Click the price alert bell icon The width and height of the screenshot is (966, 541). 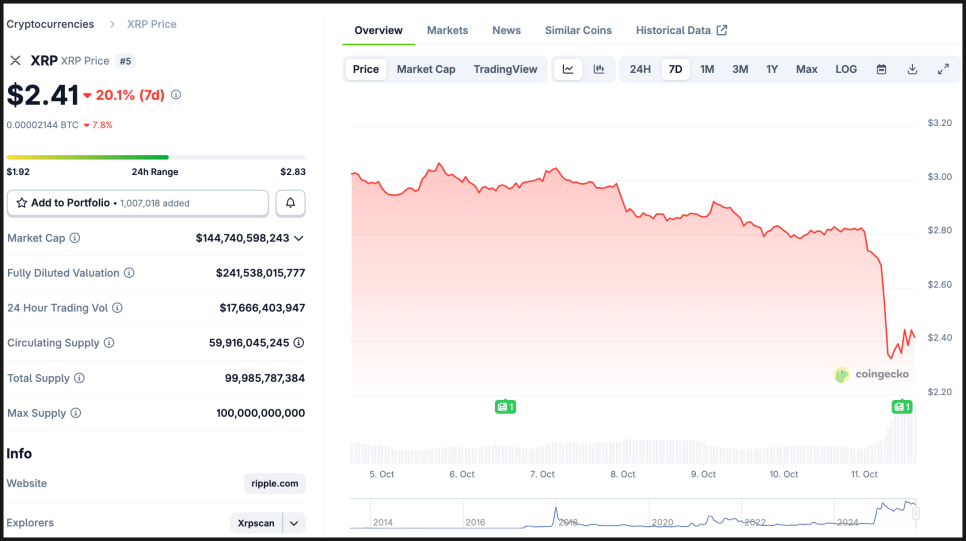[290, 203]
